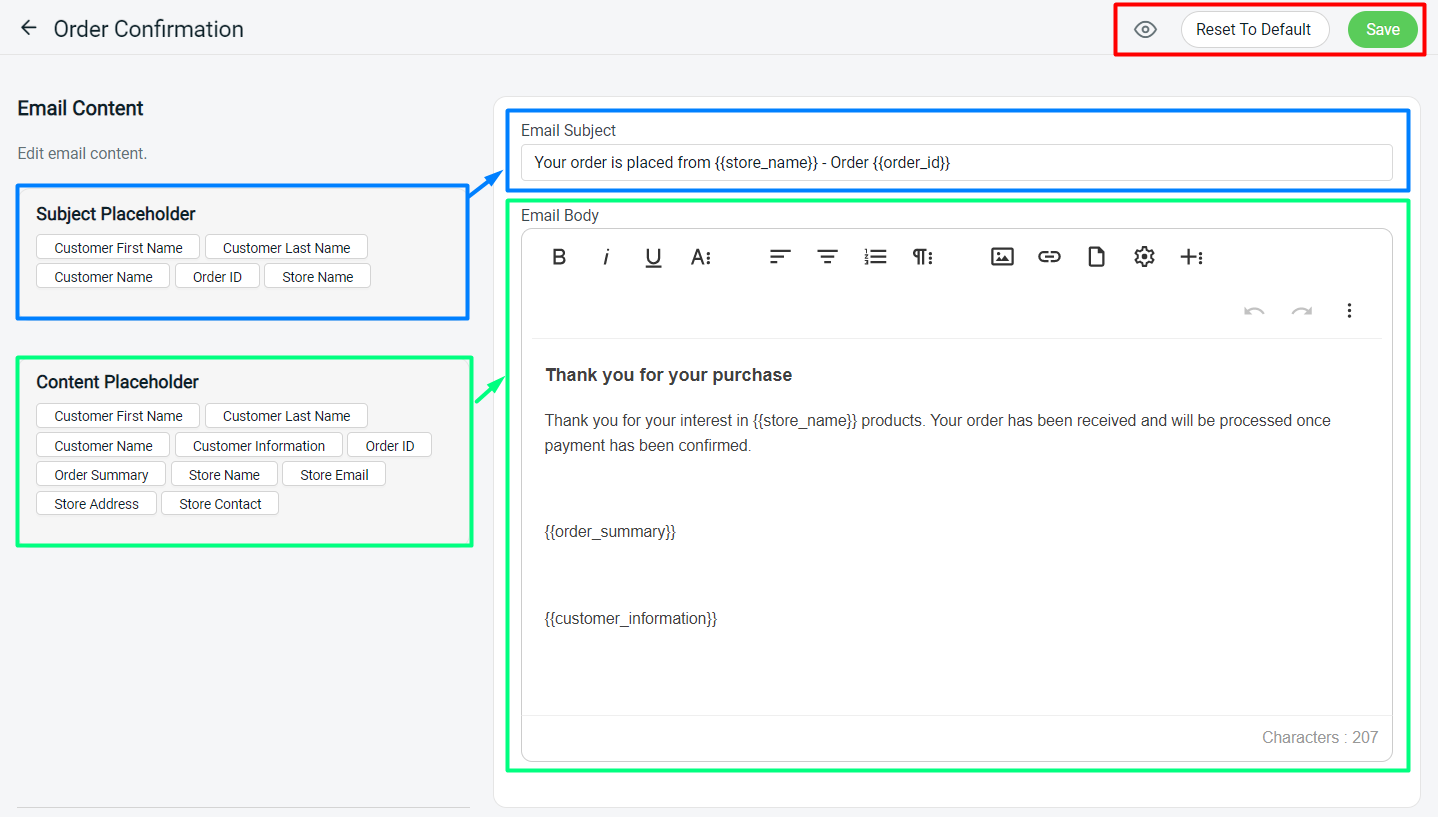This screenshot has width=1438, height=817.
Task: Preview the email using the eye icon
Action: coord(1145,29)
